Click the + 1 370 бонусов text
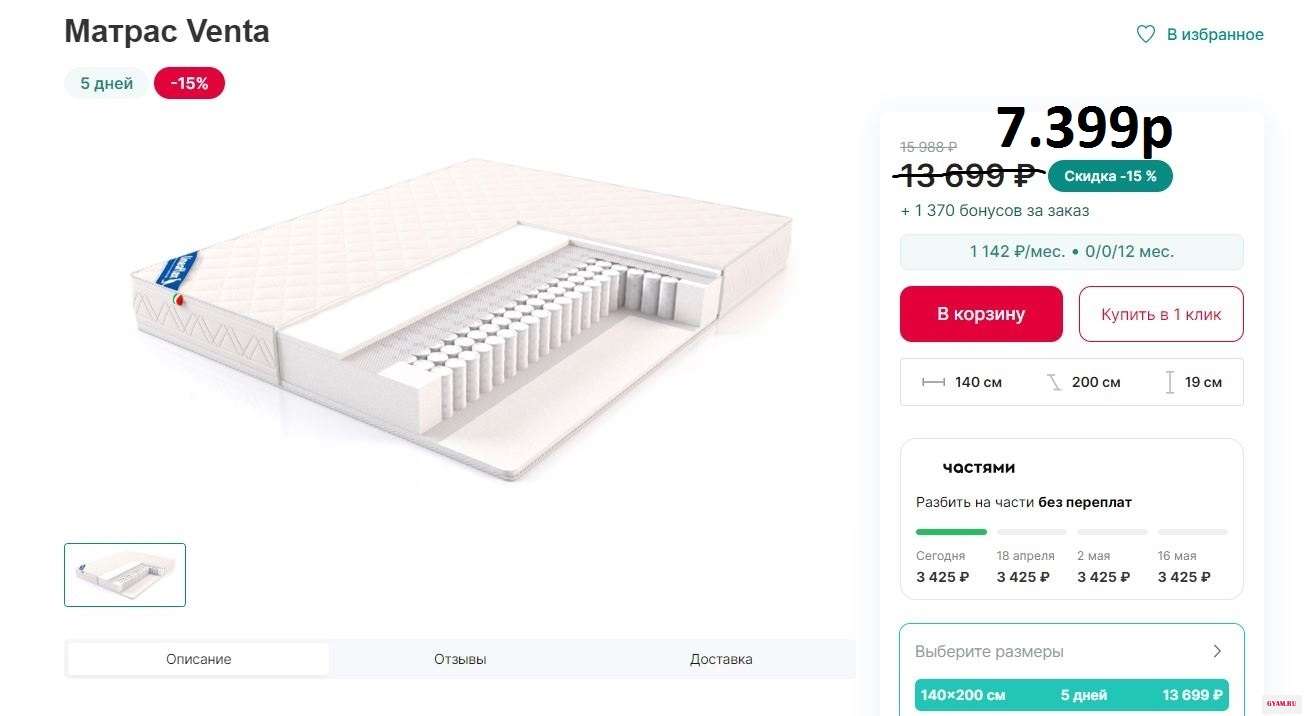This screenshot has height=716, width=1306. click(x=995, y=211)
